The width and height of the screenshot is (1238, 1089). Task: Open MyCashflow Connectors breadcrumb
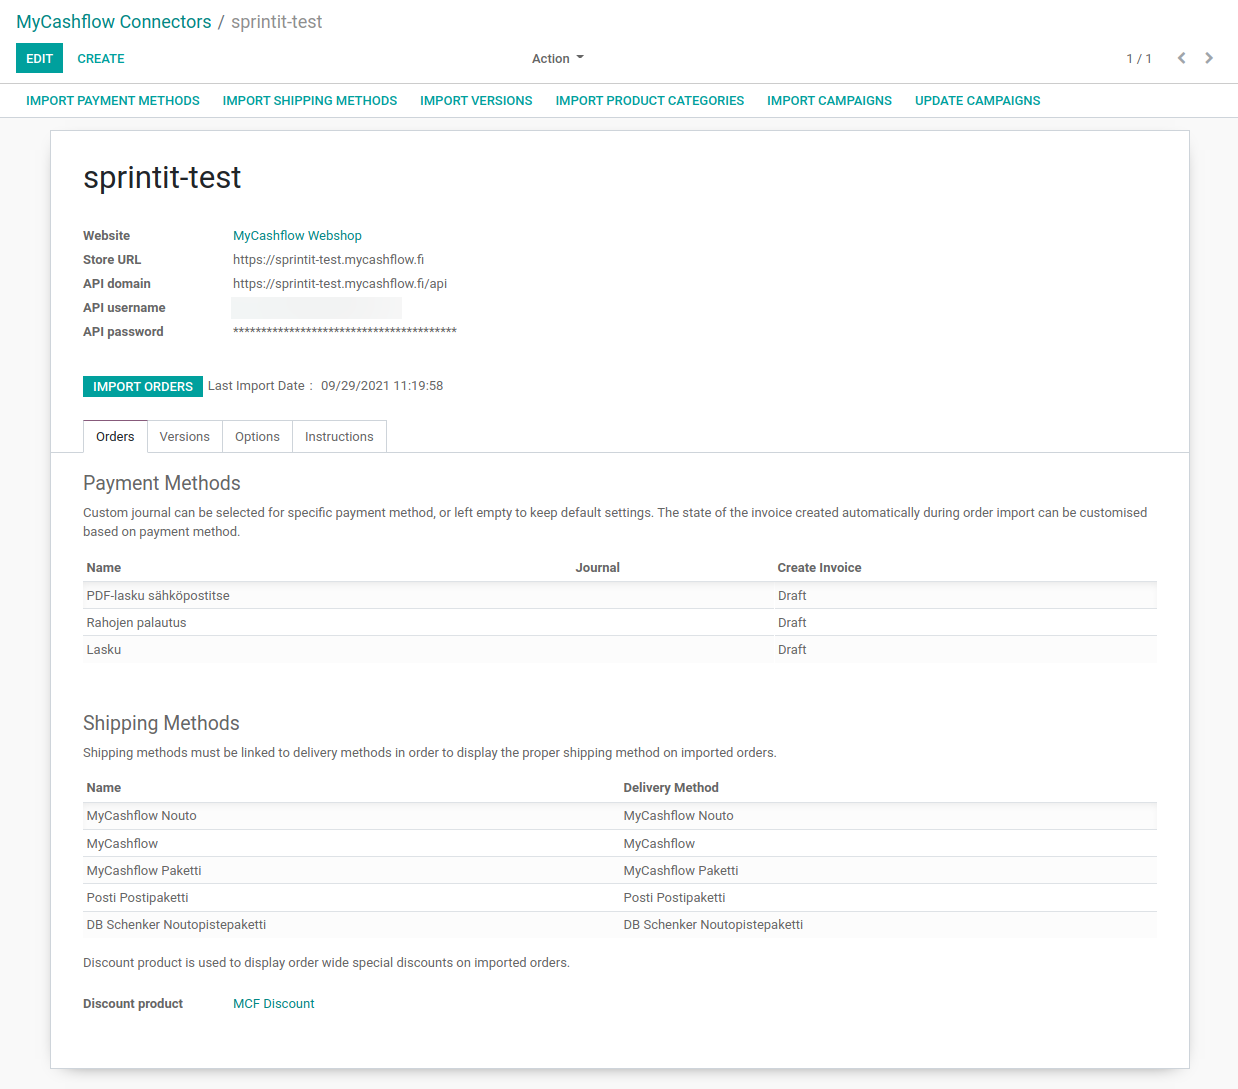pos(114,22)
